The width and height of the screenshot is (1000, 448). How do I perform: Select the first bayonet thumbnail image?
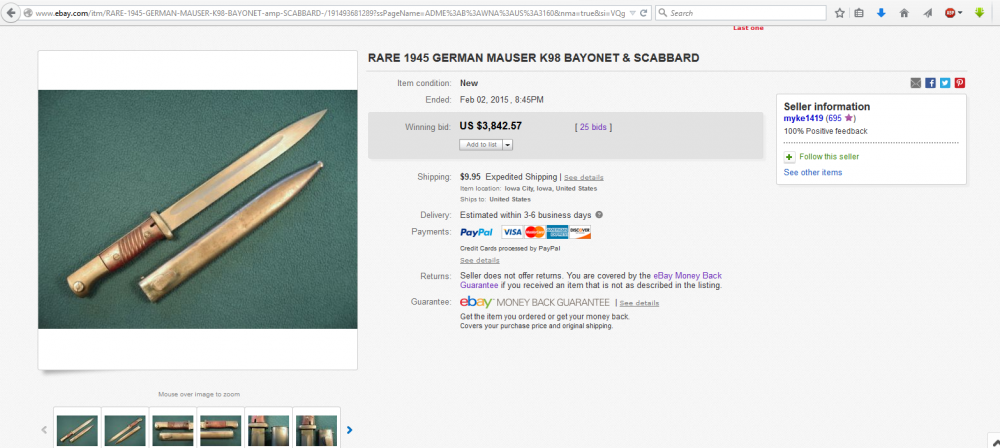pos(77,430)
